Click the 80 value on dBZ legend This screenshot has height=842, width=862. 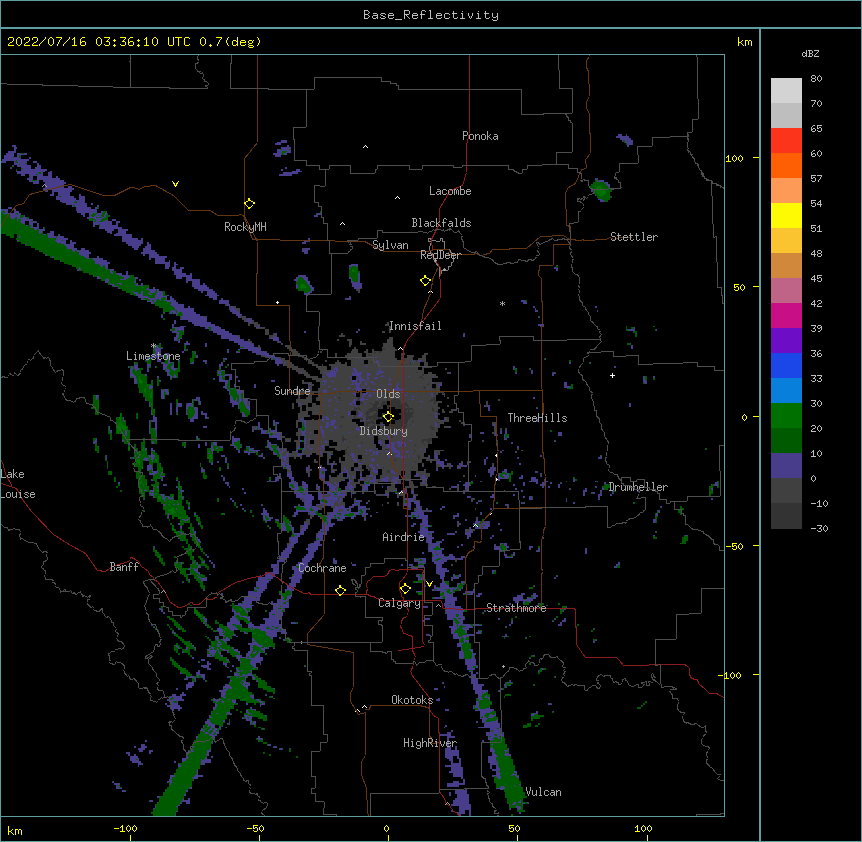coord(816,79)
